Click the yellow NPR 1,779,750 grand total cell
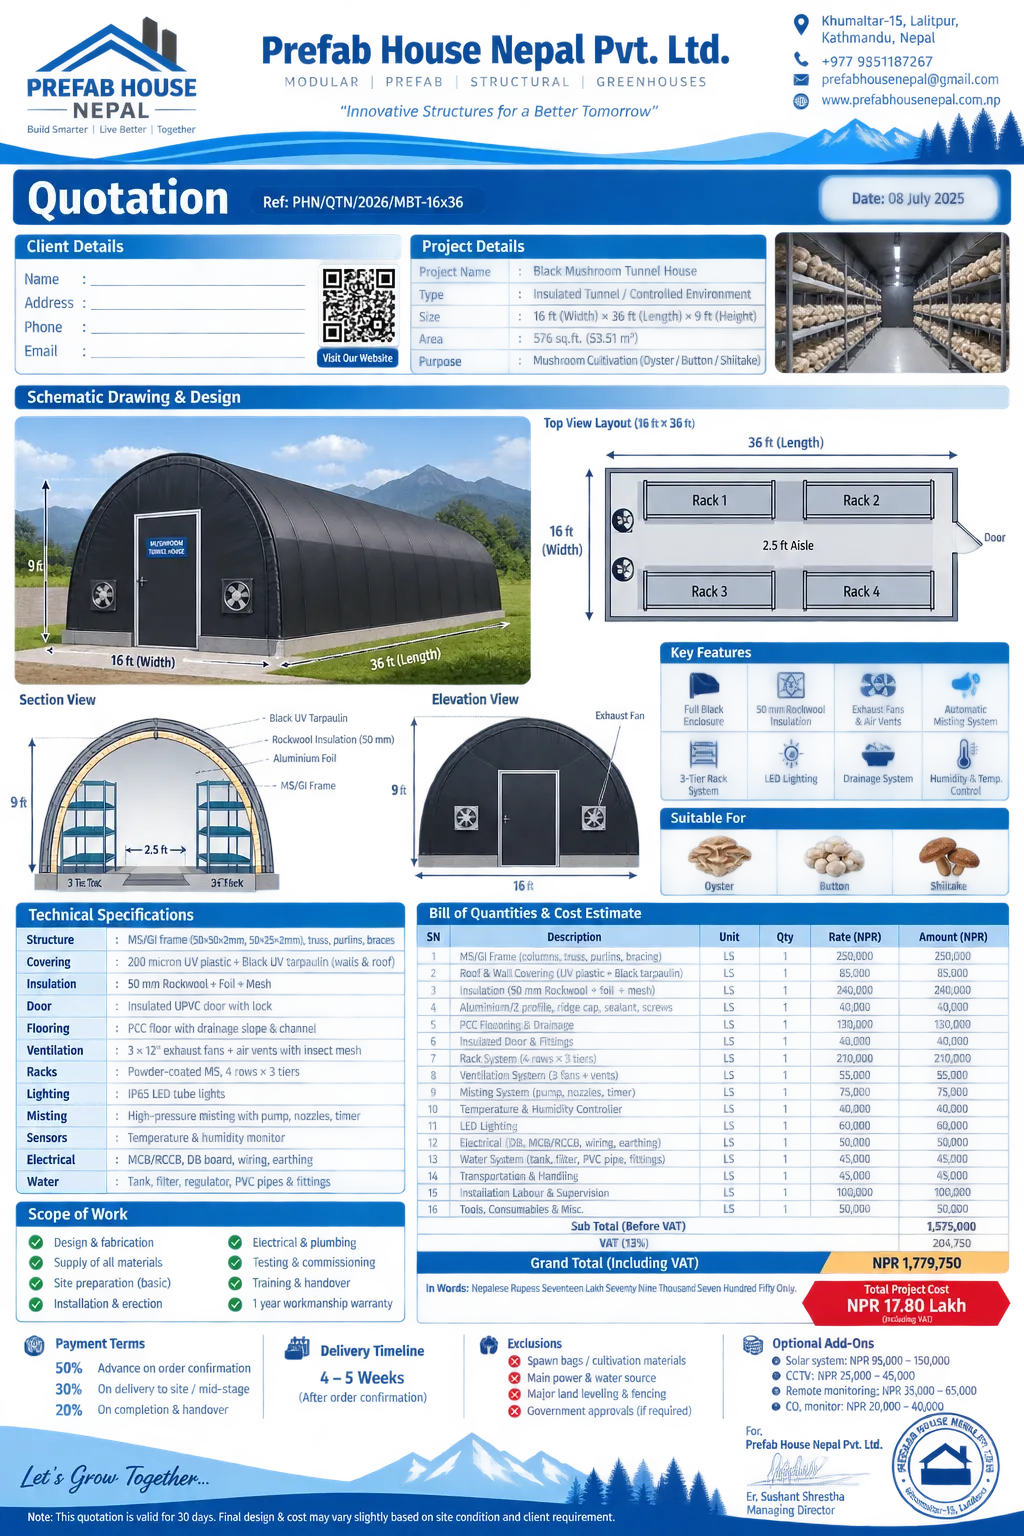This screenshot has width=1024, height=1536. point(917,1263)
